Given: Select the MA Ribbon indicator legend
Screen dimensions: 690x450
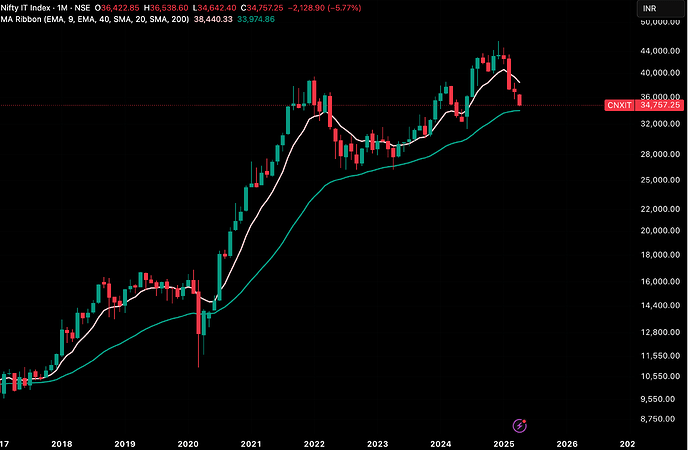Looking at the screenshot, I should tap(95, 19).
